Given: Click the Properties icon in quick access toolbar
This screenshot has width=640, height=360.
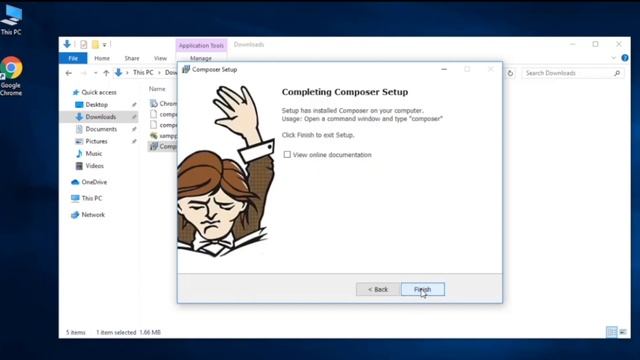Looking at the screenshot, I should click(x=83, y=44).
